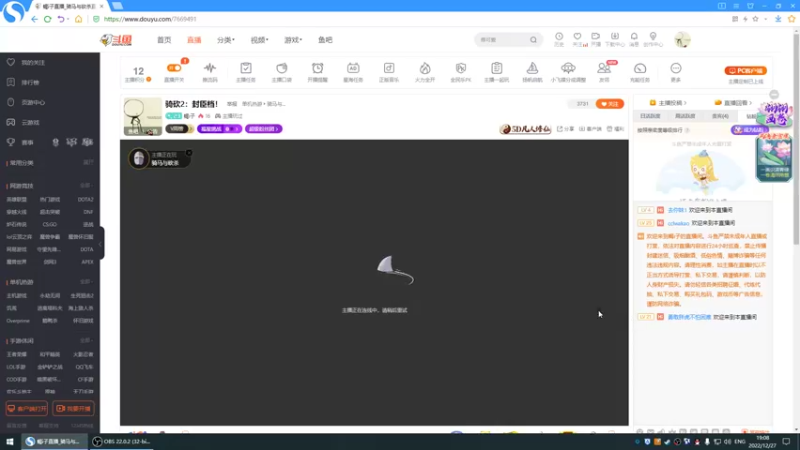
Task: Open the user avatar in the header
Action: pyautogui.click(x=682, y=40)
